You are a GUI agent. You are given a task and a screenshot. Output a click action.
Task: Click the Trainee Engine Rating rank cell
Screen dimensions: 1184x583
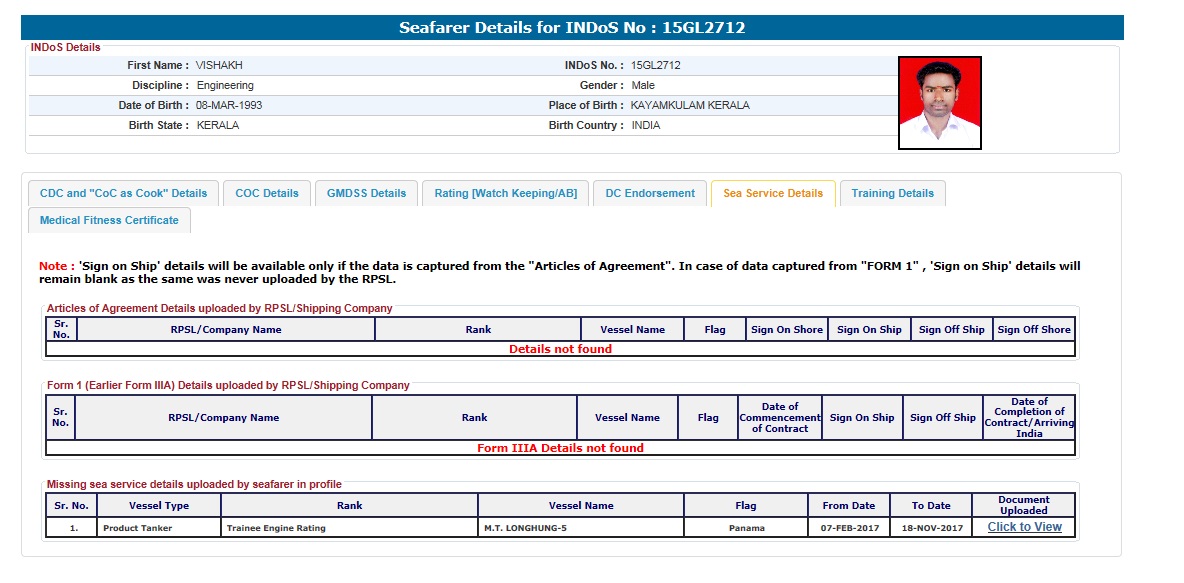pos(349,528)
